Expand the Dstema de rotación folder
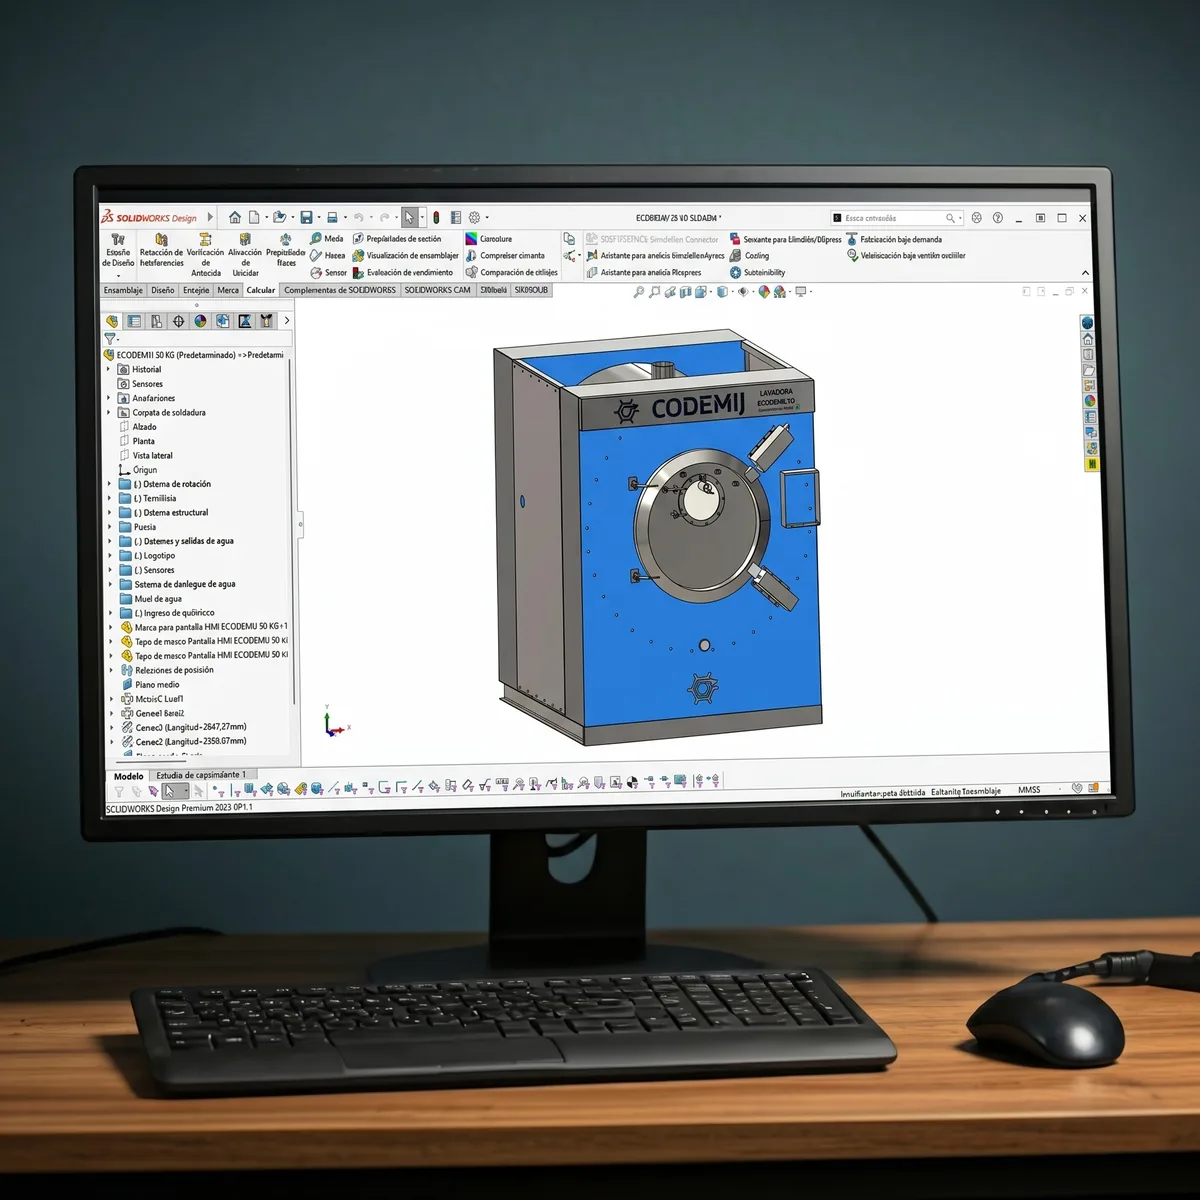Image resolution: width=1200 pixels, height=1200 pixels. click(110, 484)
